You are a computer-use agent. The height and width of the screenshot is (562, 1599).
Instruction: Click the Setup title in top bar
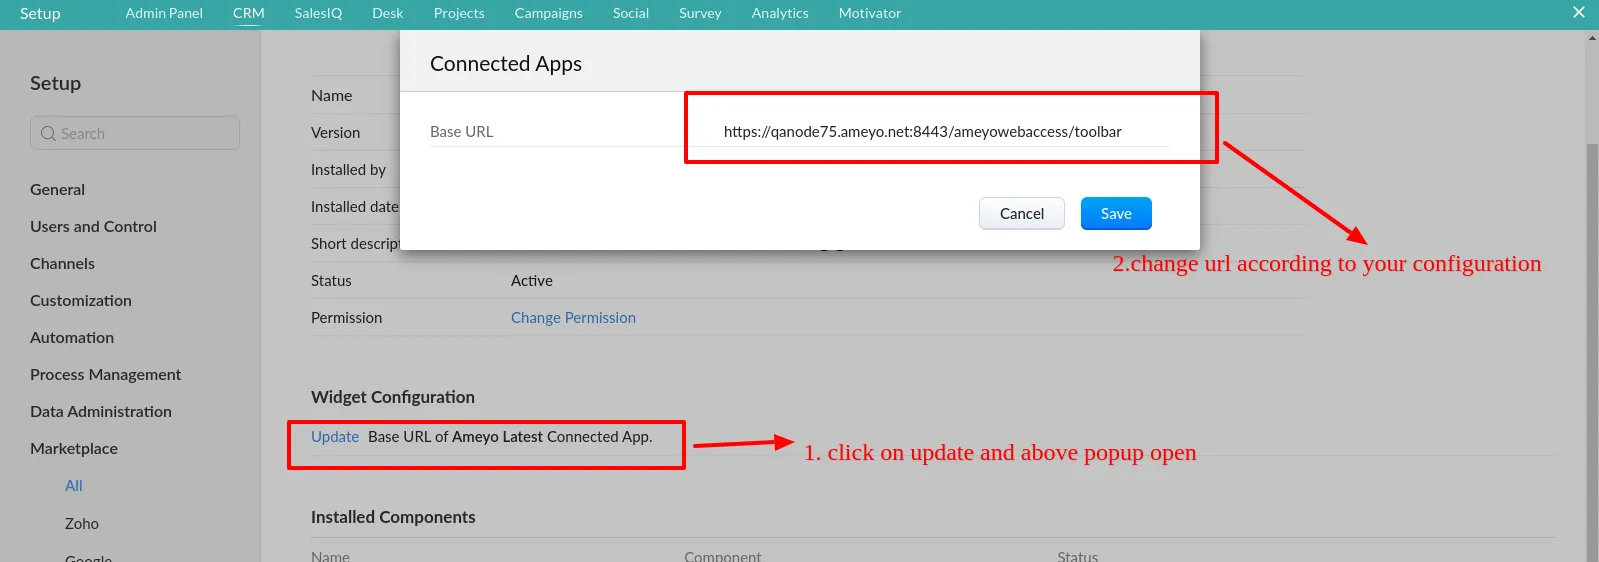click(40, 13)
